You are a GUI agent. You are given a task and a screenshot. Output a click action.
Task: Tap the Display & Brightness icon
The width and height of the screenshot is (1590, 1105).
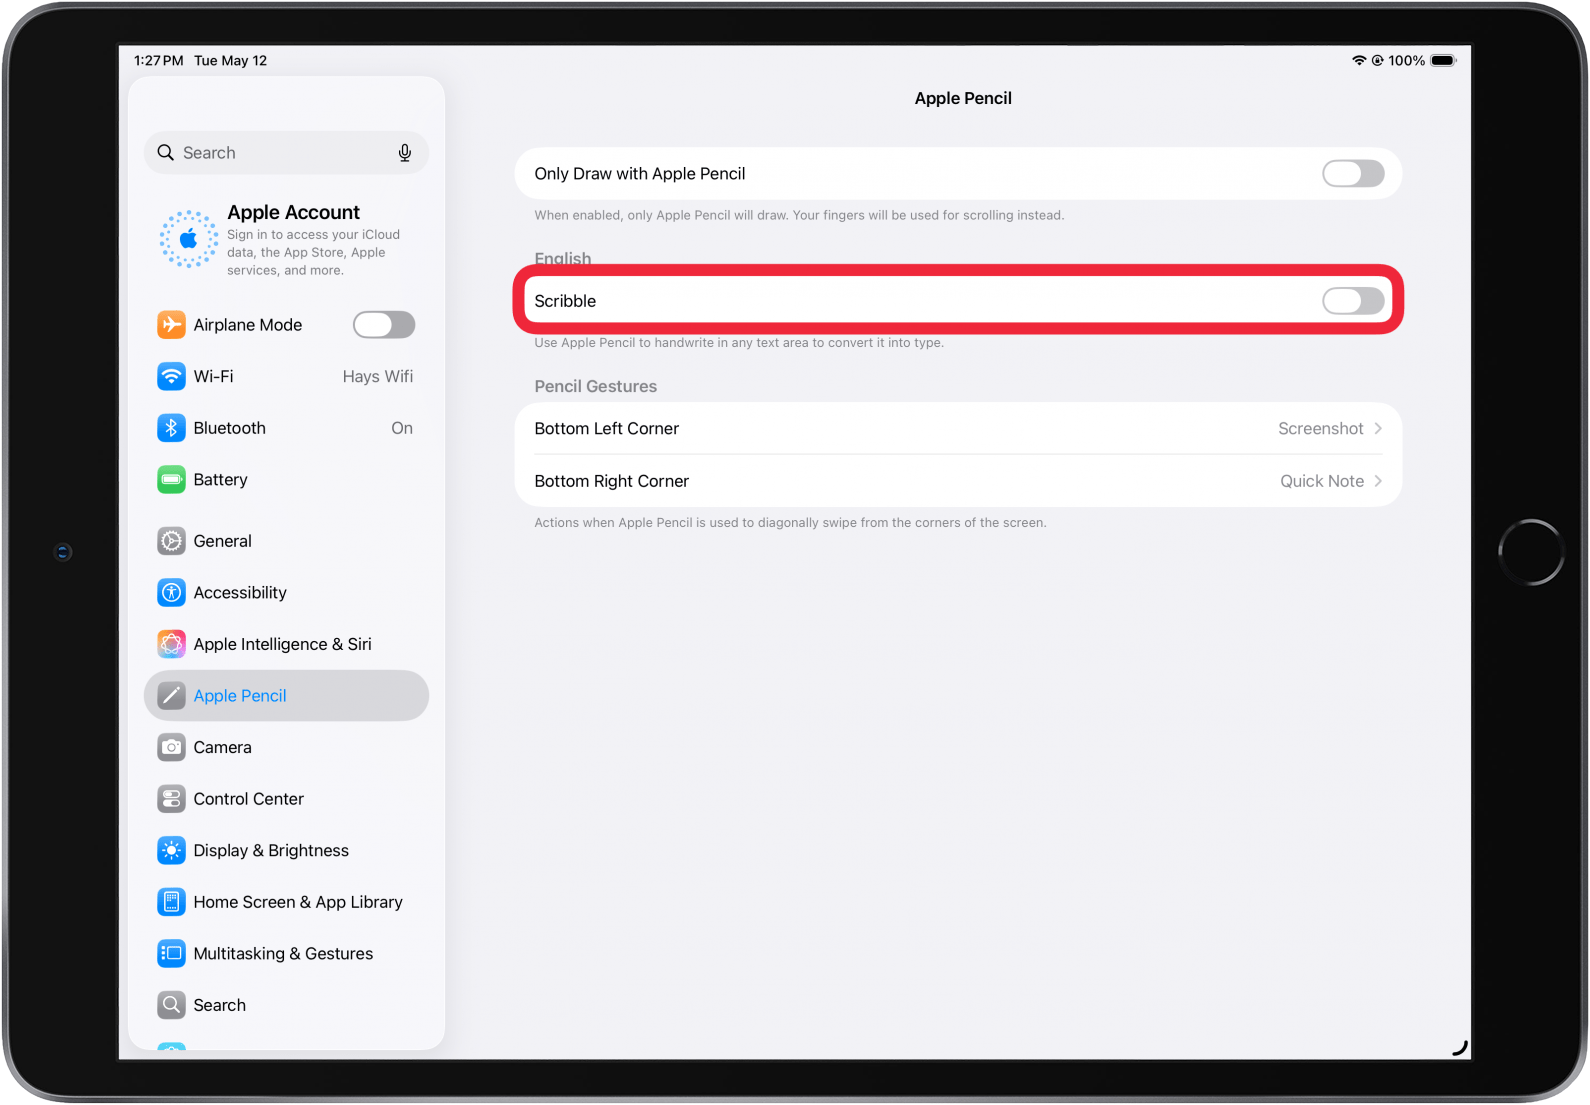tap(172, 851)
